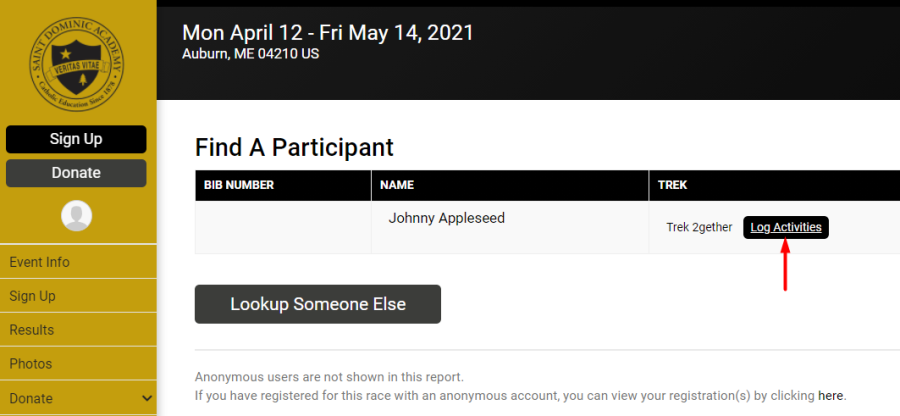Click the black Sign Up button
This screenshot has height=416, width=900.
[x=76, y=139]
